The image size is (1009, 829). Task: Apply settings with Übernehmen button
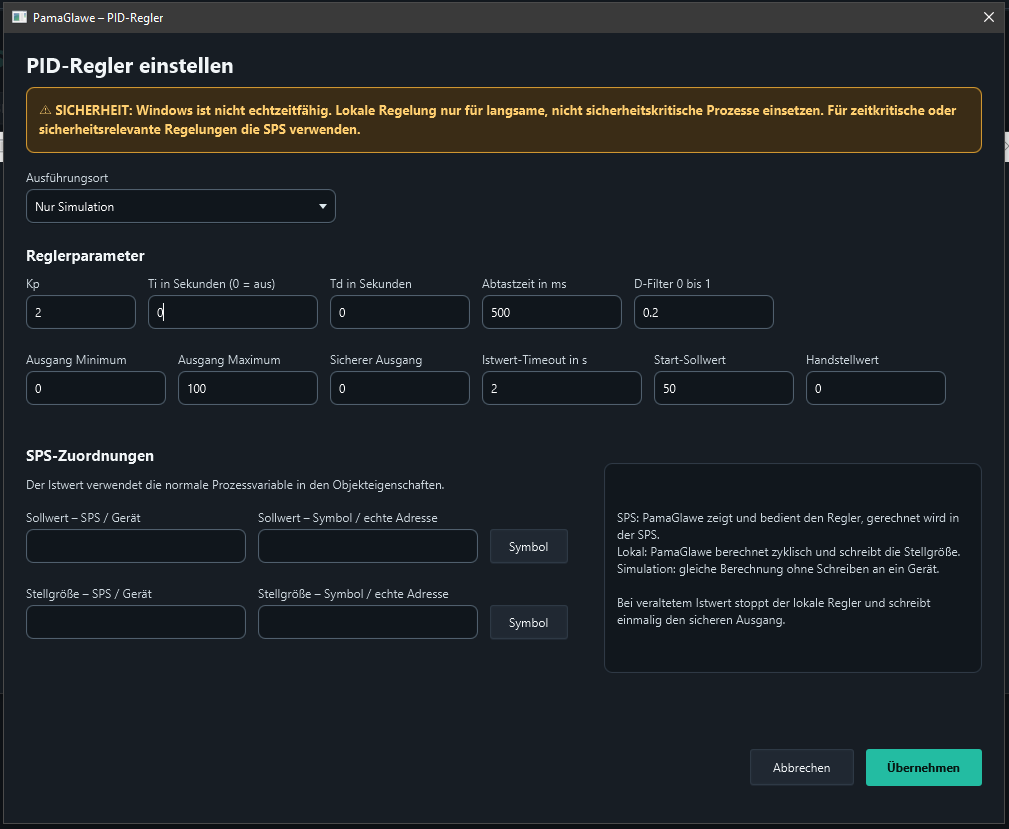click(923, 767)
